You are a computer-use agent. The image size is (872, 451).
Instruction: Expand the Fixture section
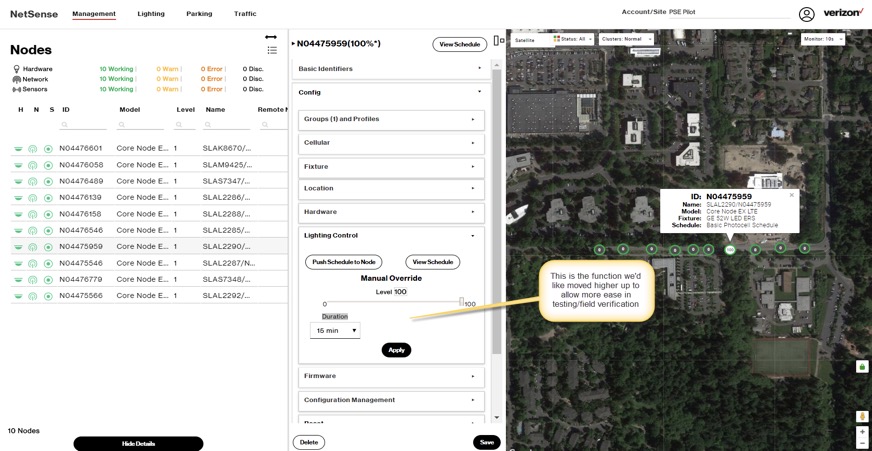(x=392, y=166)
